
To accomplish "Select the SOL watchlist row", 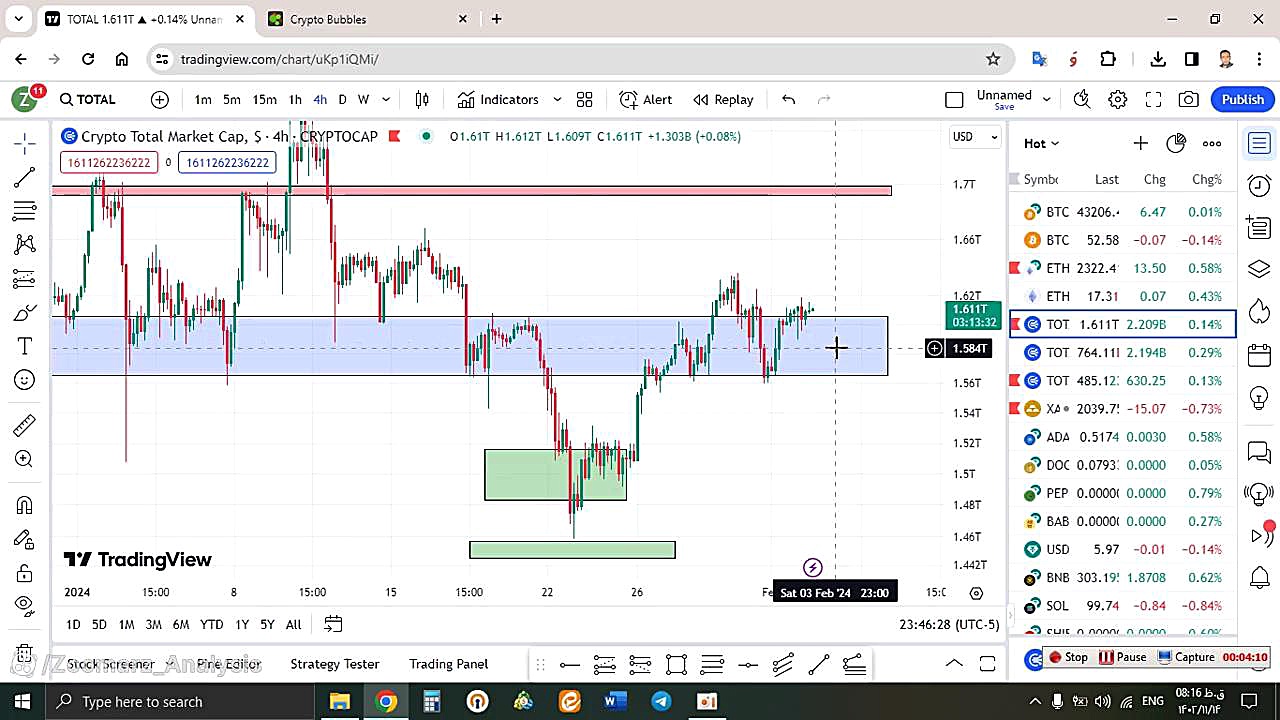I will coord(1123,605).
